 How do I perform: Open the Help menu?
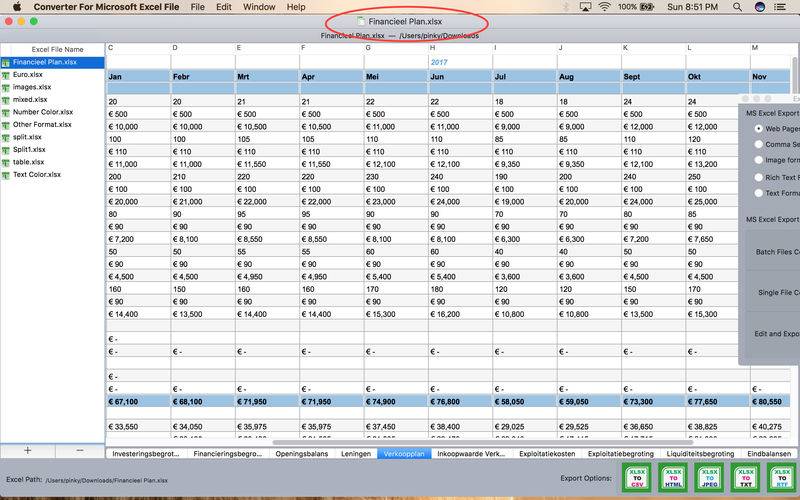pyautogui.click(x=296, y=7)
